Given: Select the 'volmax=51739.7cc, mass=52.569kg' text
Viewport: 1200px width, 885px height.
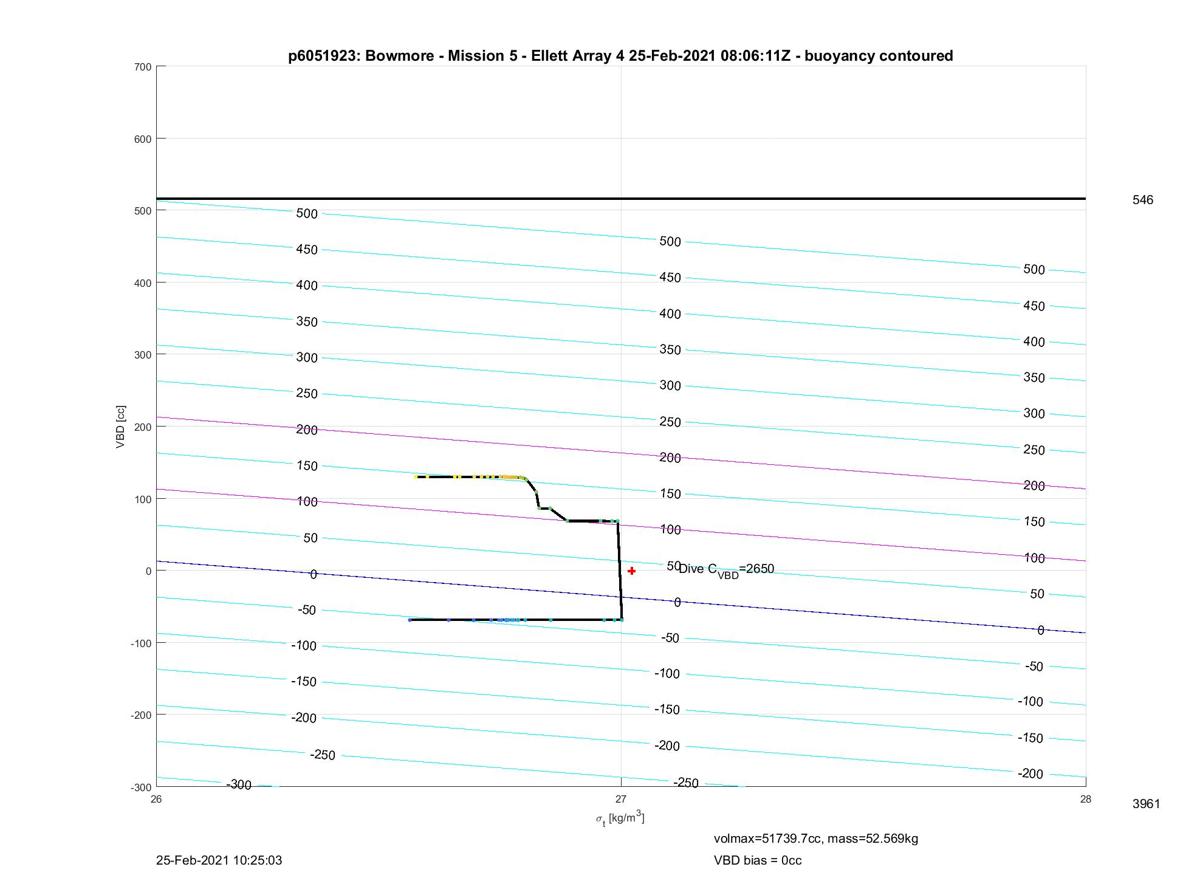Looking at the screenshot, I should (816, 839).
